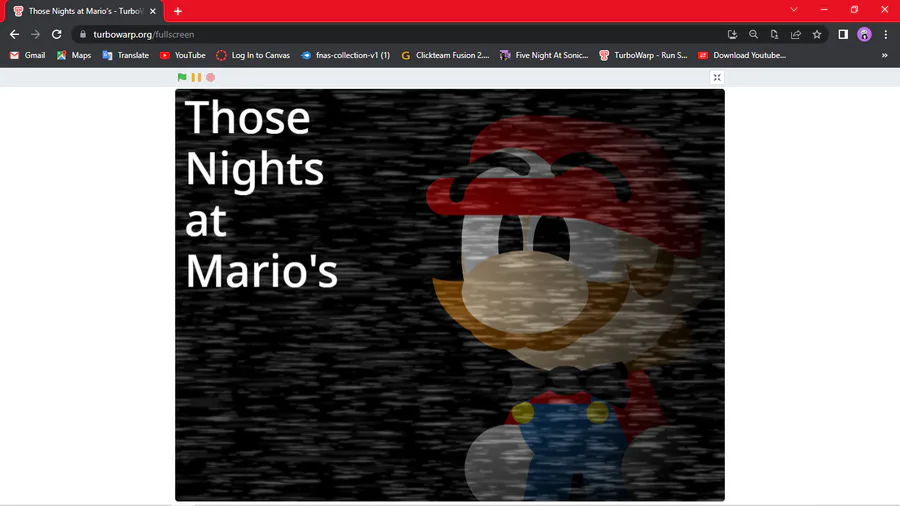Stop the project with the red stop button
This screenshot has height=506, width=900.
click(x=211, y=77)
